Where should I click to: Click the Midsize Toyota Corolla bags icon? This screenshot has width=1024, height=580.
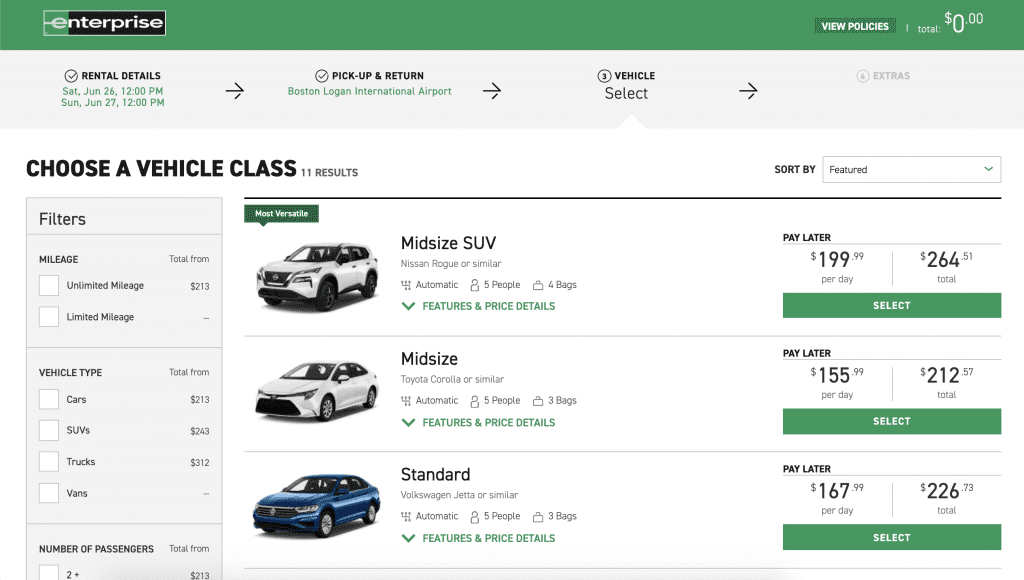coord(538,401)
